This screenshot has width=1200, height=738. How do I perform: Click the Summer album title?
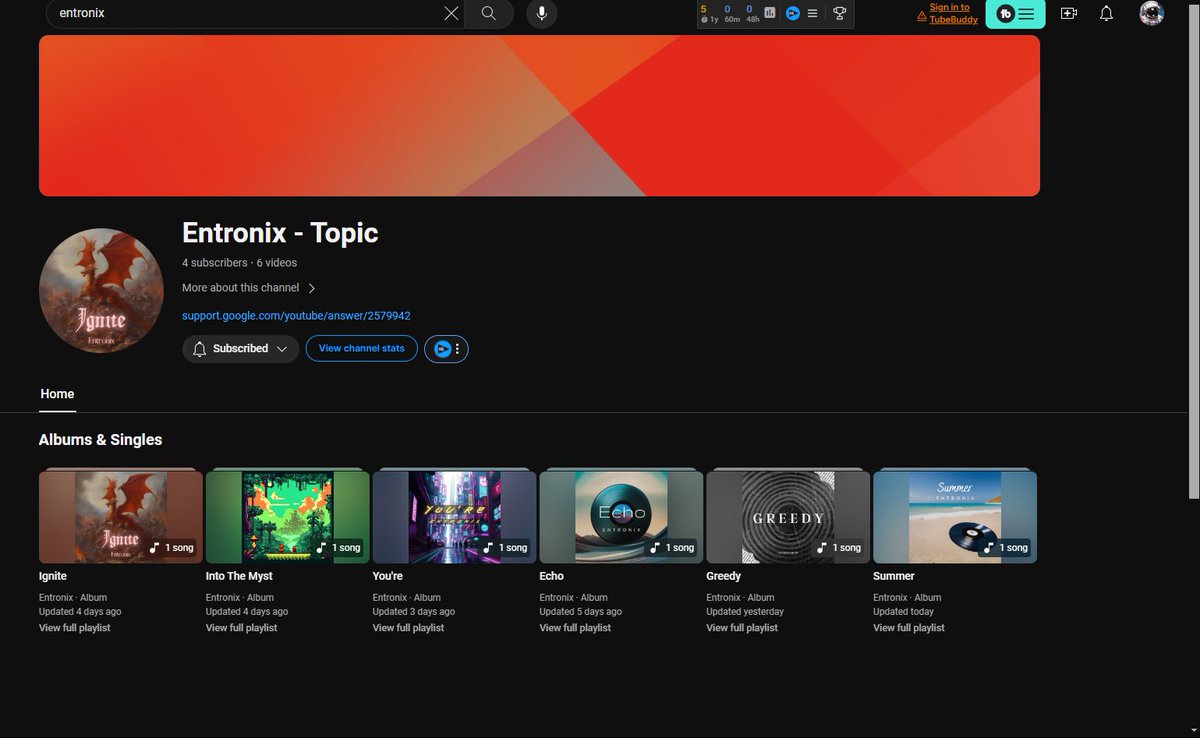[x=894, y=576]
